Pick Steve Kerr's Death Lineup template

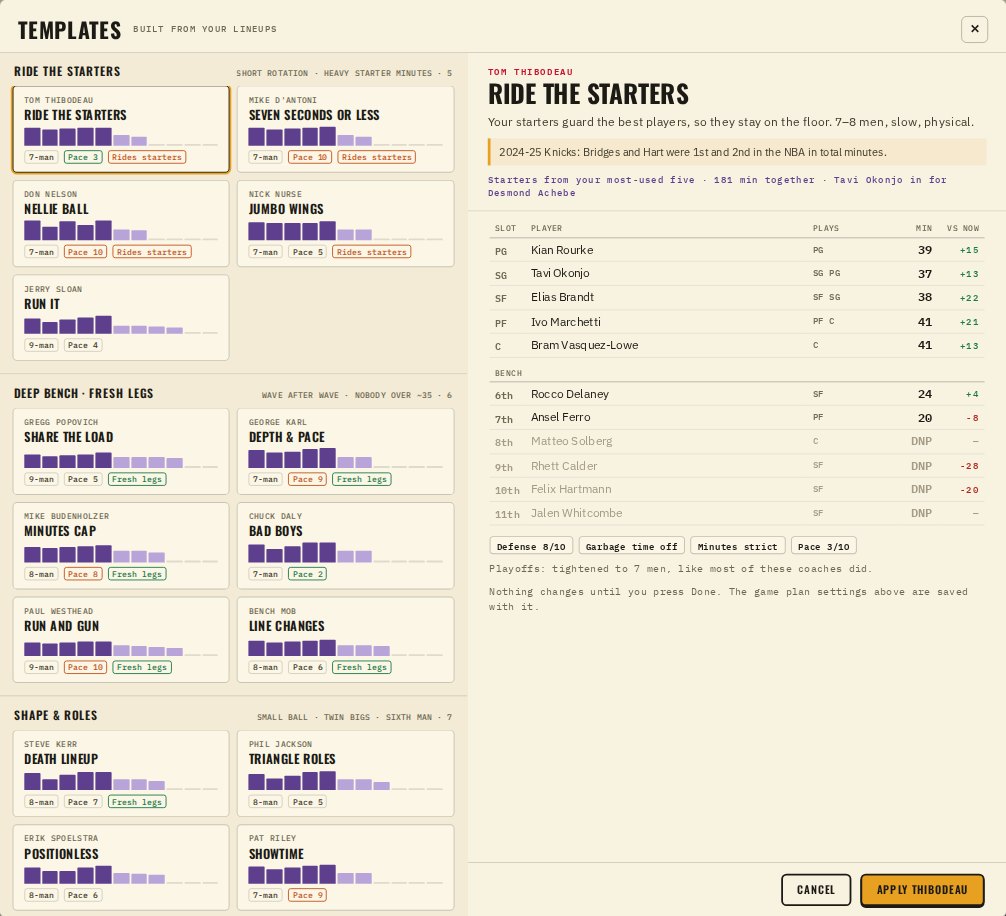[121, 774]
